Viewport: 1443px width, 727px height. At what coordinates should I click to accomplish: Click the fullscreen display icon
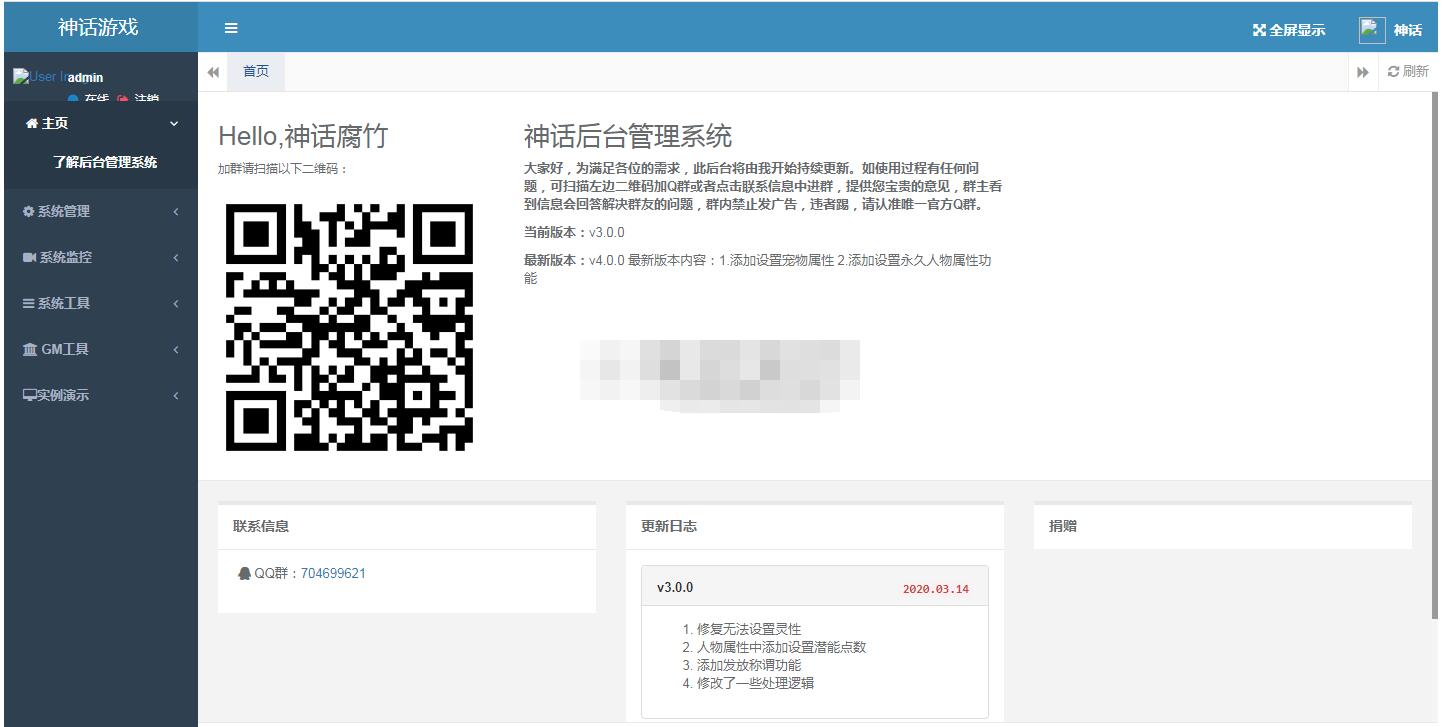pyautogui.click(x=1259, y=30)
